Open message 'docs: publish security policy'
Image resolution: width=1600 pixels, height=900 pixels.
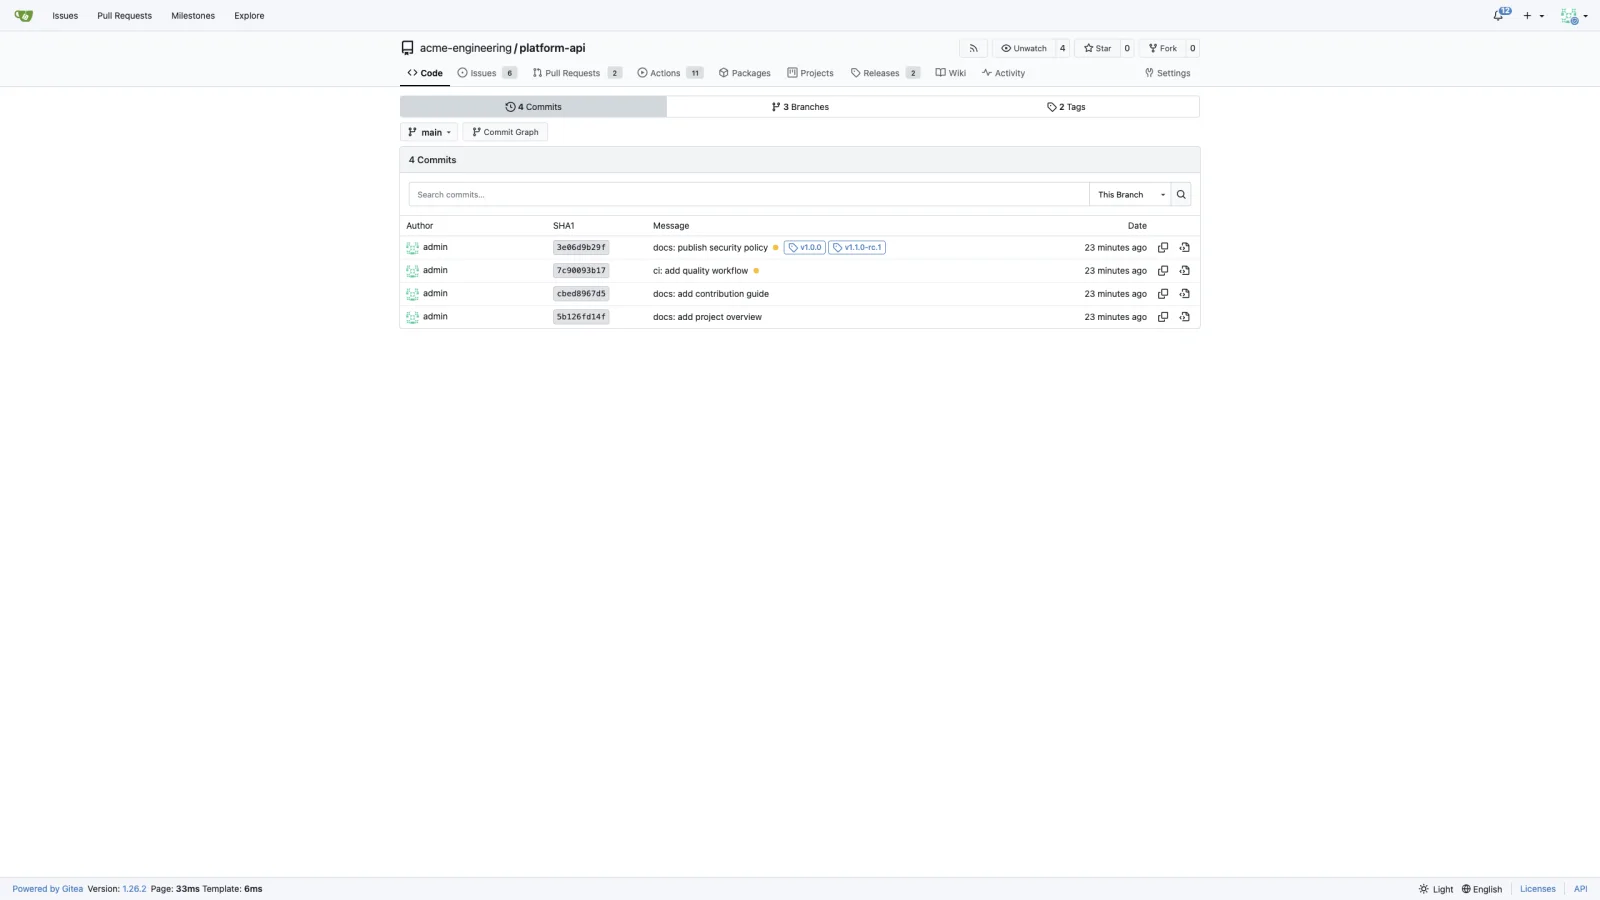pos(710,248)
